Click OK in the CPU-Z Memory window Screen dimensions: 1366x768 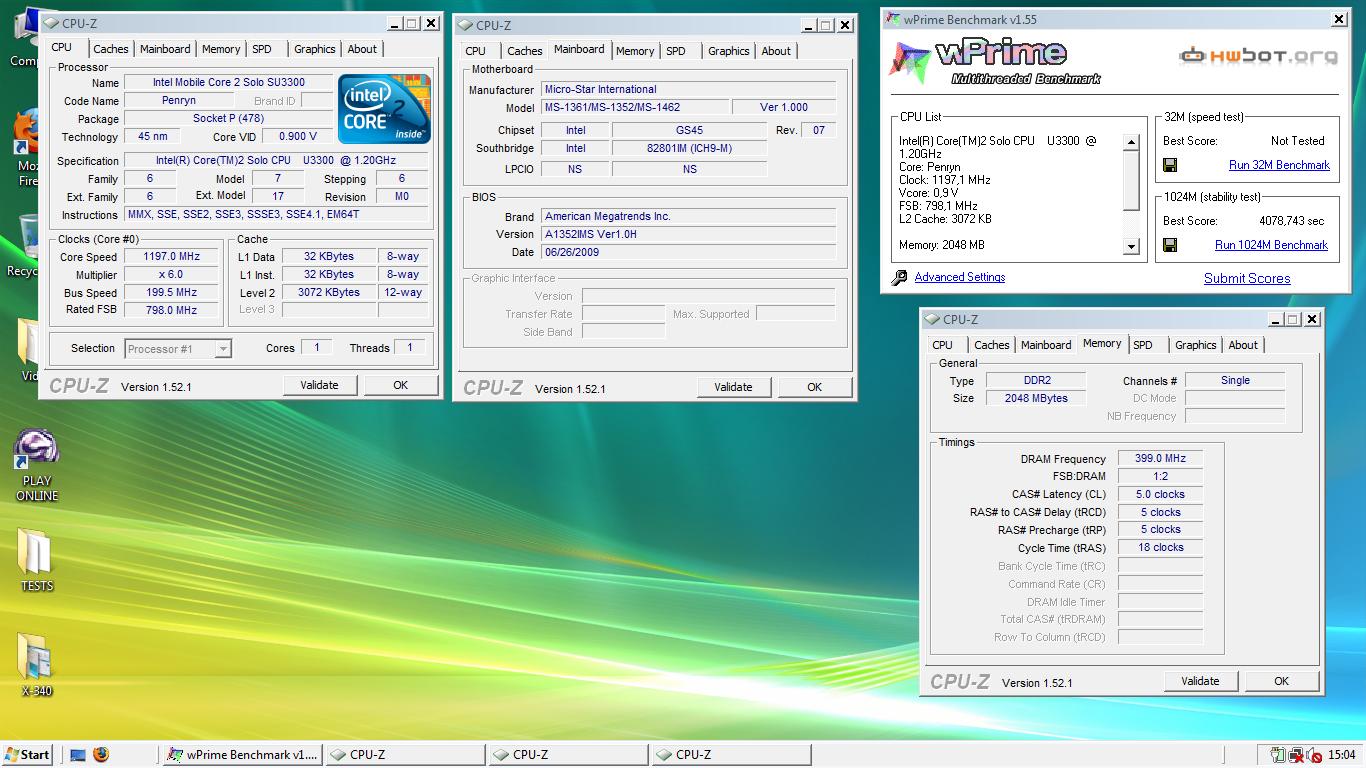point(1281,681)
